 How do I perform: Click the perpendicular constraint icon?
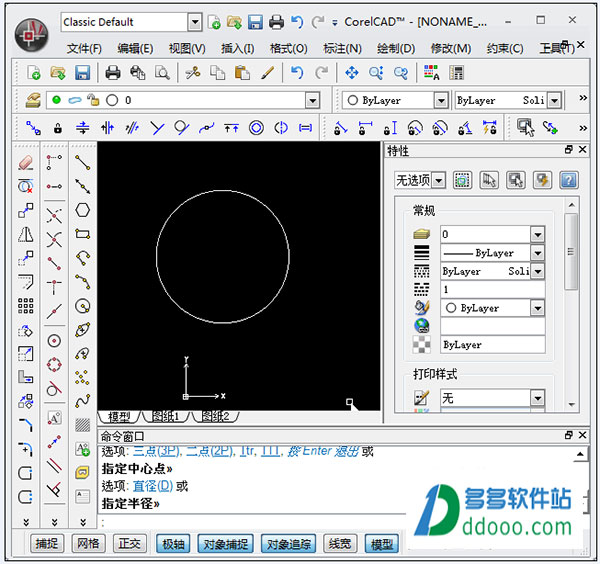click(x=157, y=128)
